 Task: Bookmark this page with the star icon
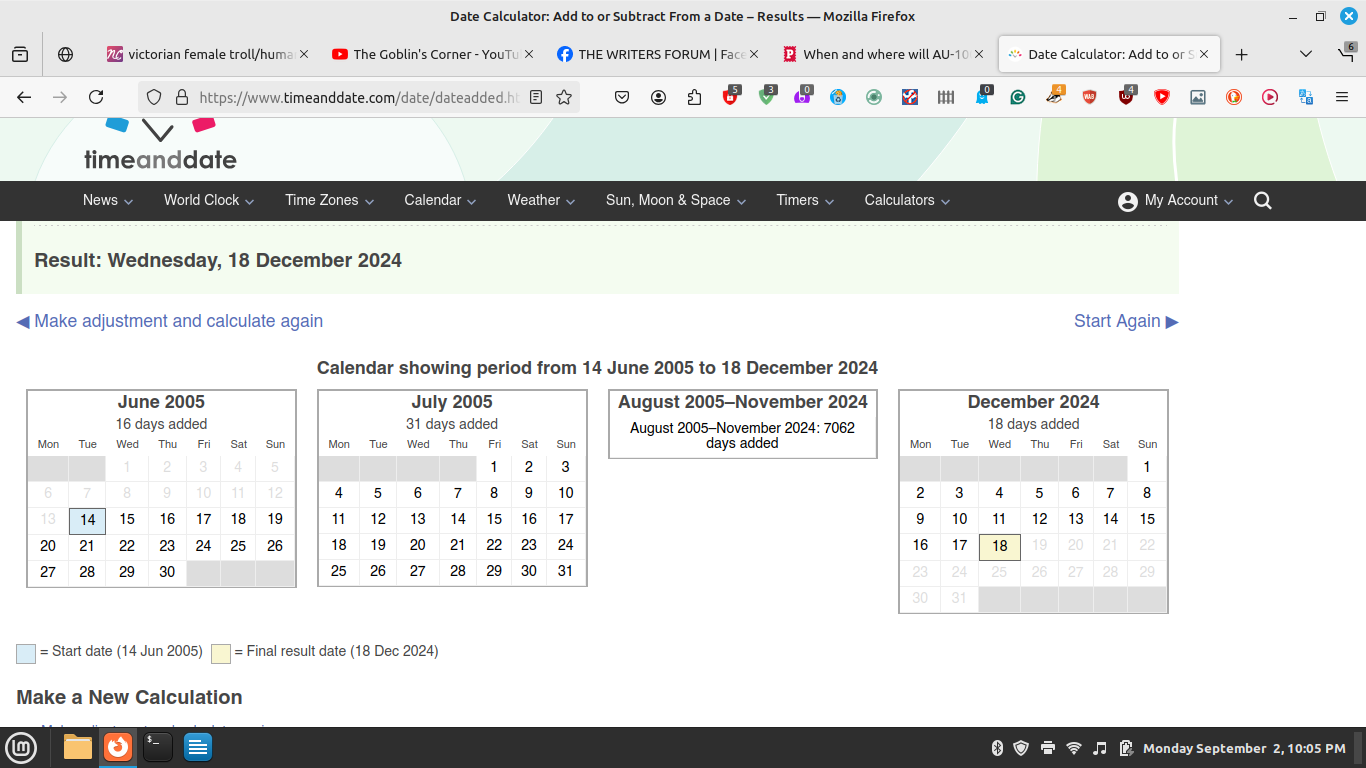[x=564, y=97]
